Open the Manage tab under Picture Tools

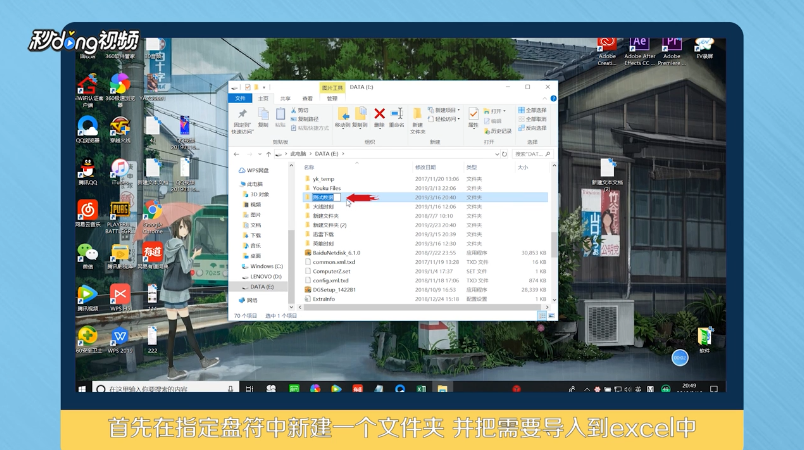(332, 98)
